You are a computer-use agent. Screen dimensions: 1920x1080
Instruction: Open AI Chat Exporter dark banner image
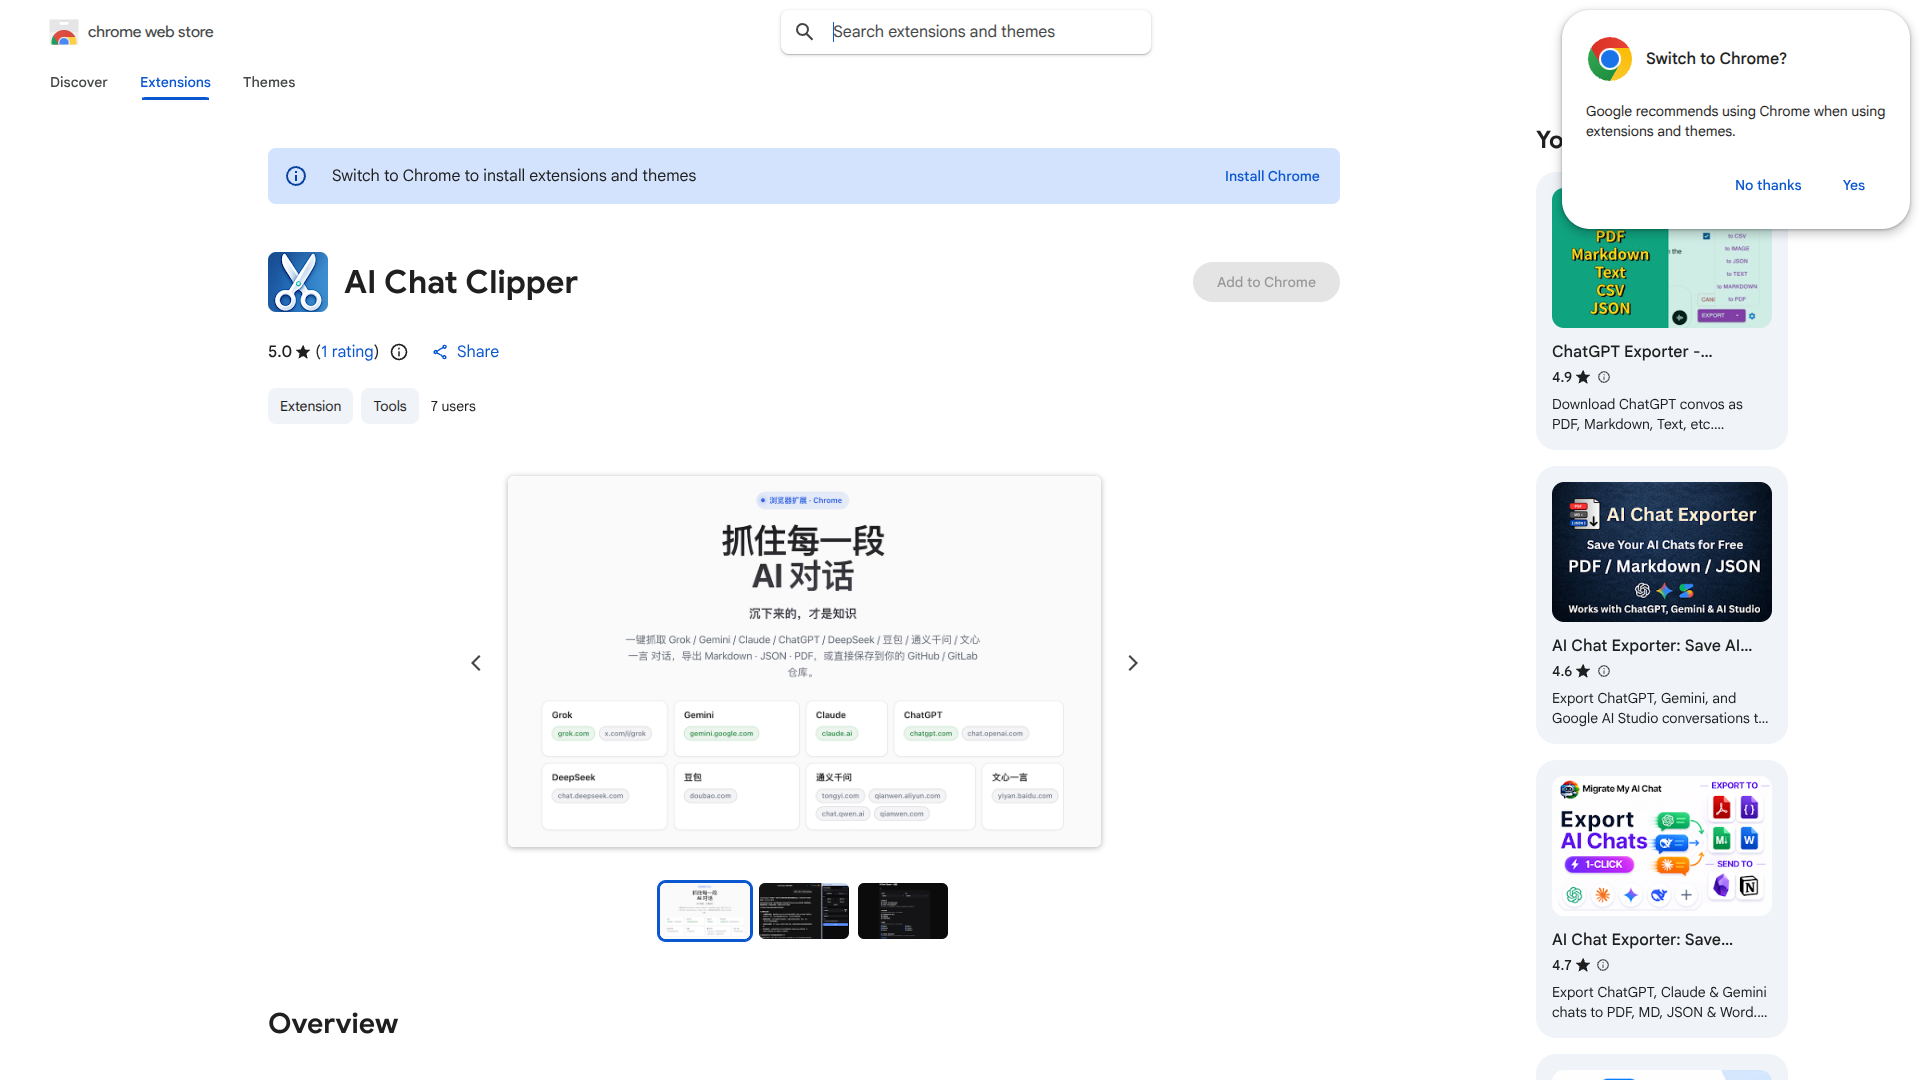point(1662,552)
